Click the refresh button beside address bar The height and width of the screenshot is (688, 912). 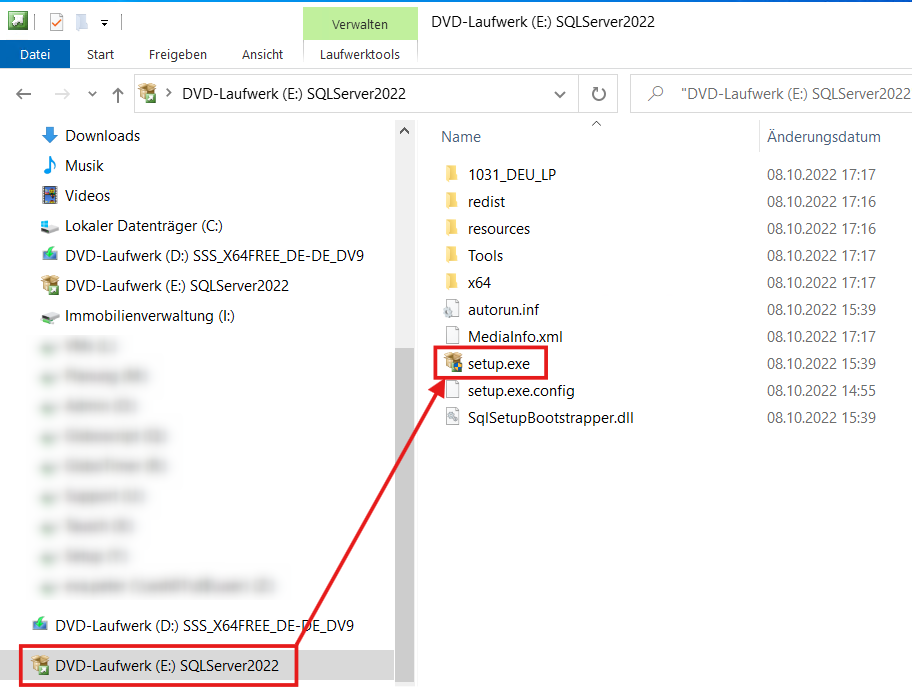(x=598, y=94)
